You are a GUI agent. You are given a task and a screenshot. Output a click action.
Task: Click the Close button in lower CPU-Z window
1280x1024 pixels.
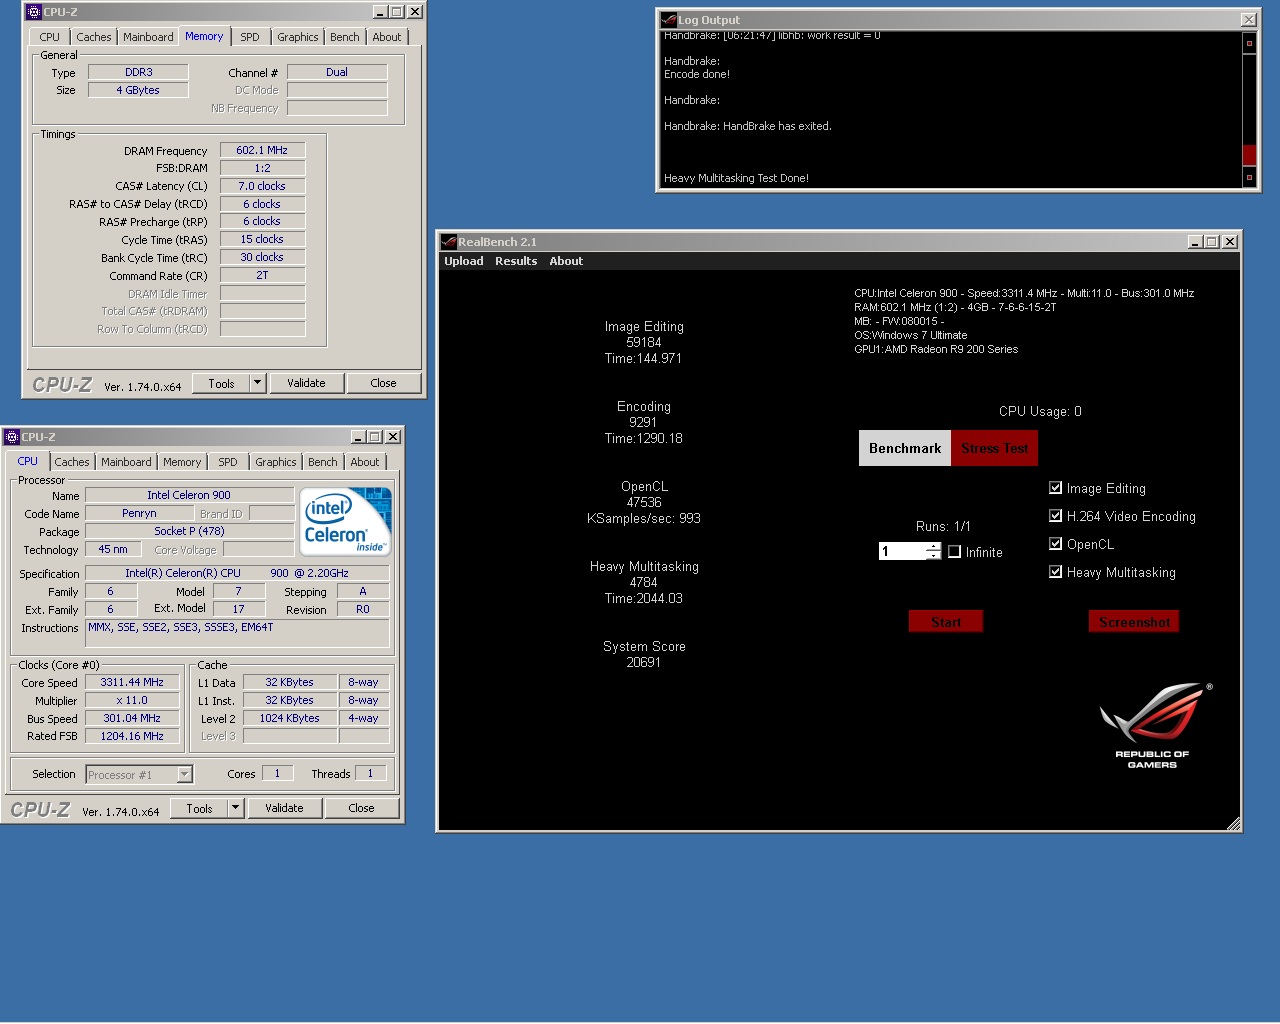coord(361,808)
